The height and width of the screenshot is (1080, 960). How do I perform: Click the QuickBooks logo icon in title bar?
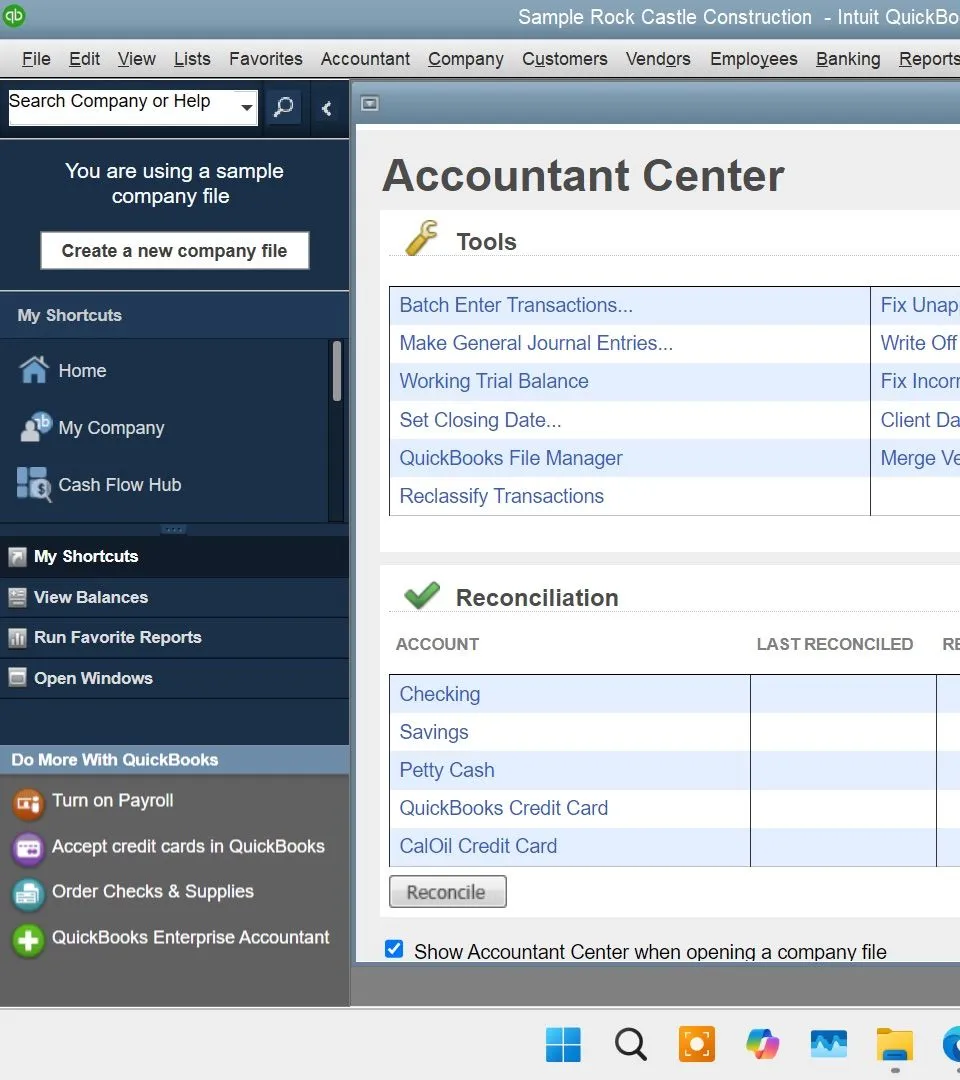[x=14, y=15]
